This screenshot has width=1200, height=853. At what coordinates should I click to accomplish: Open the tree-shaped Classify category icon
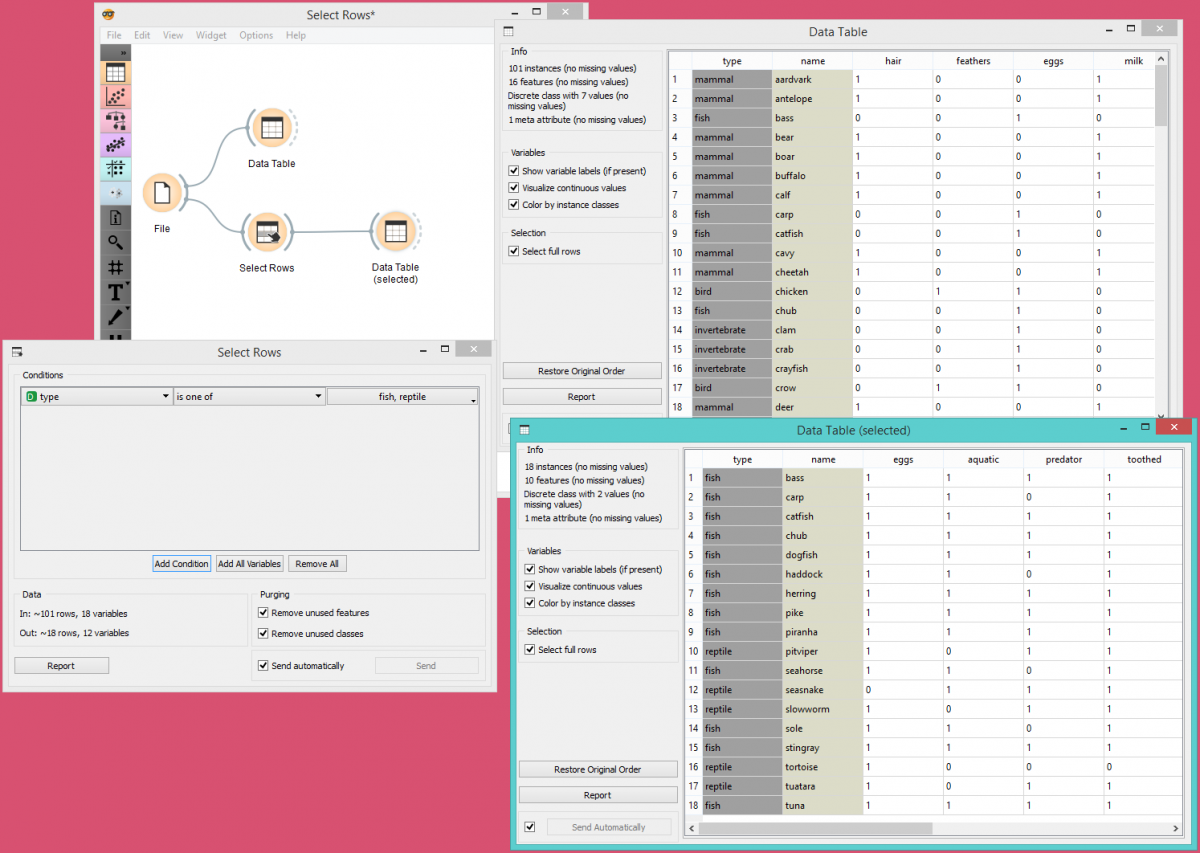click(115, 121)
